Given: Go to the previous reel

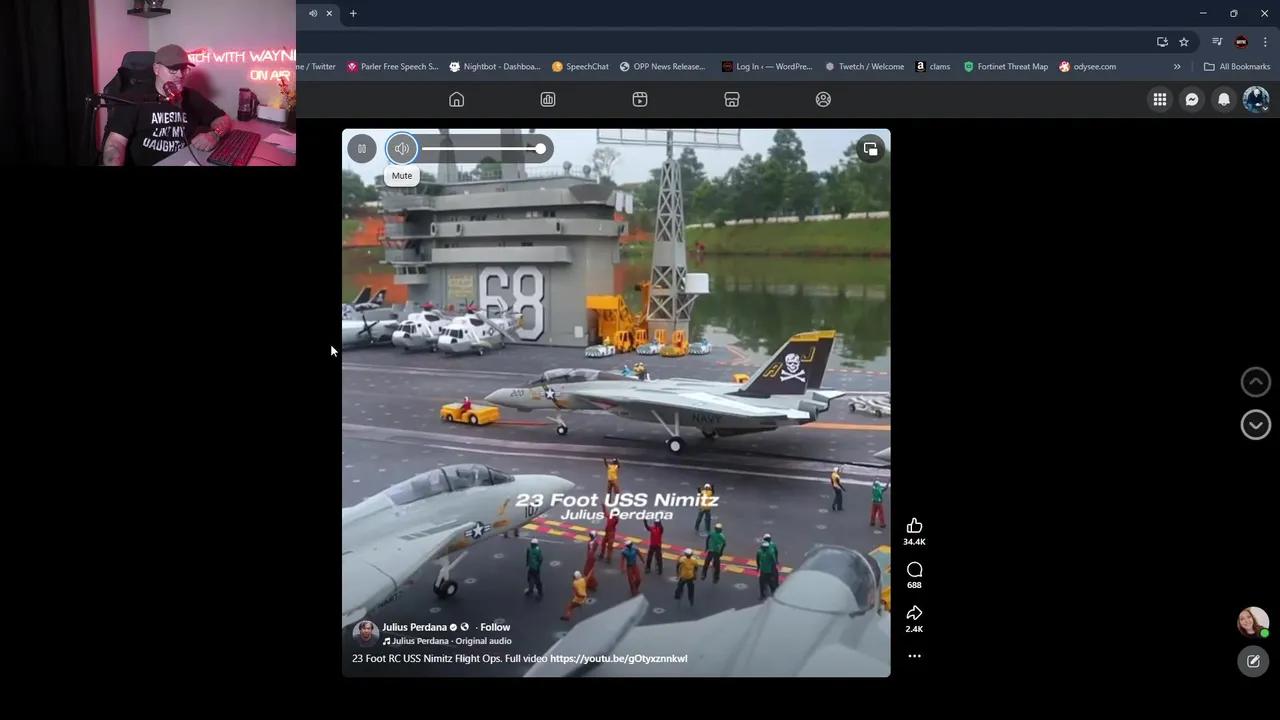Looking at the screenshot, I should tap(1255, 382).
